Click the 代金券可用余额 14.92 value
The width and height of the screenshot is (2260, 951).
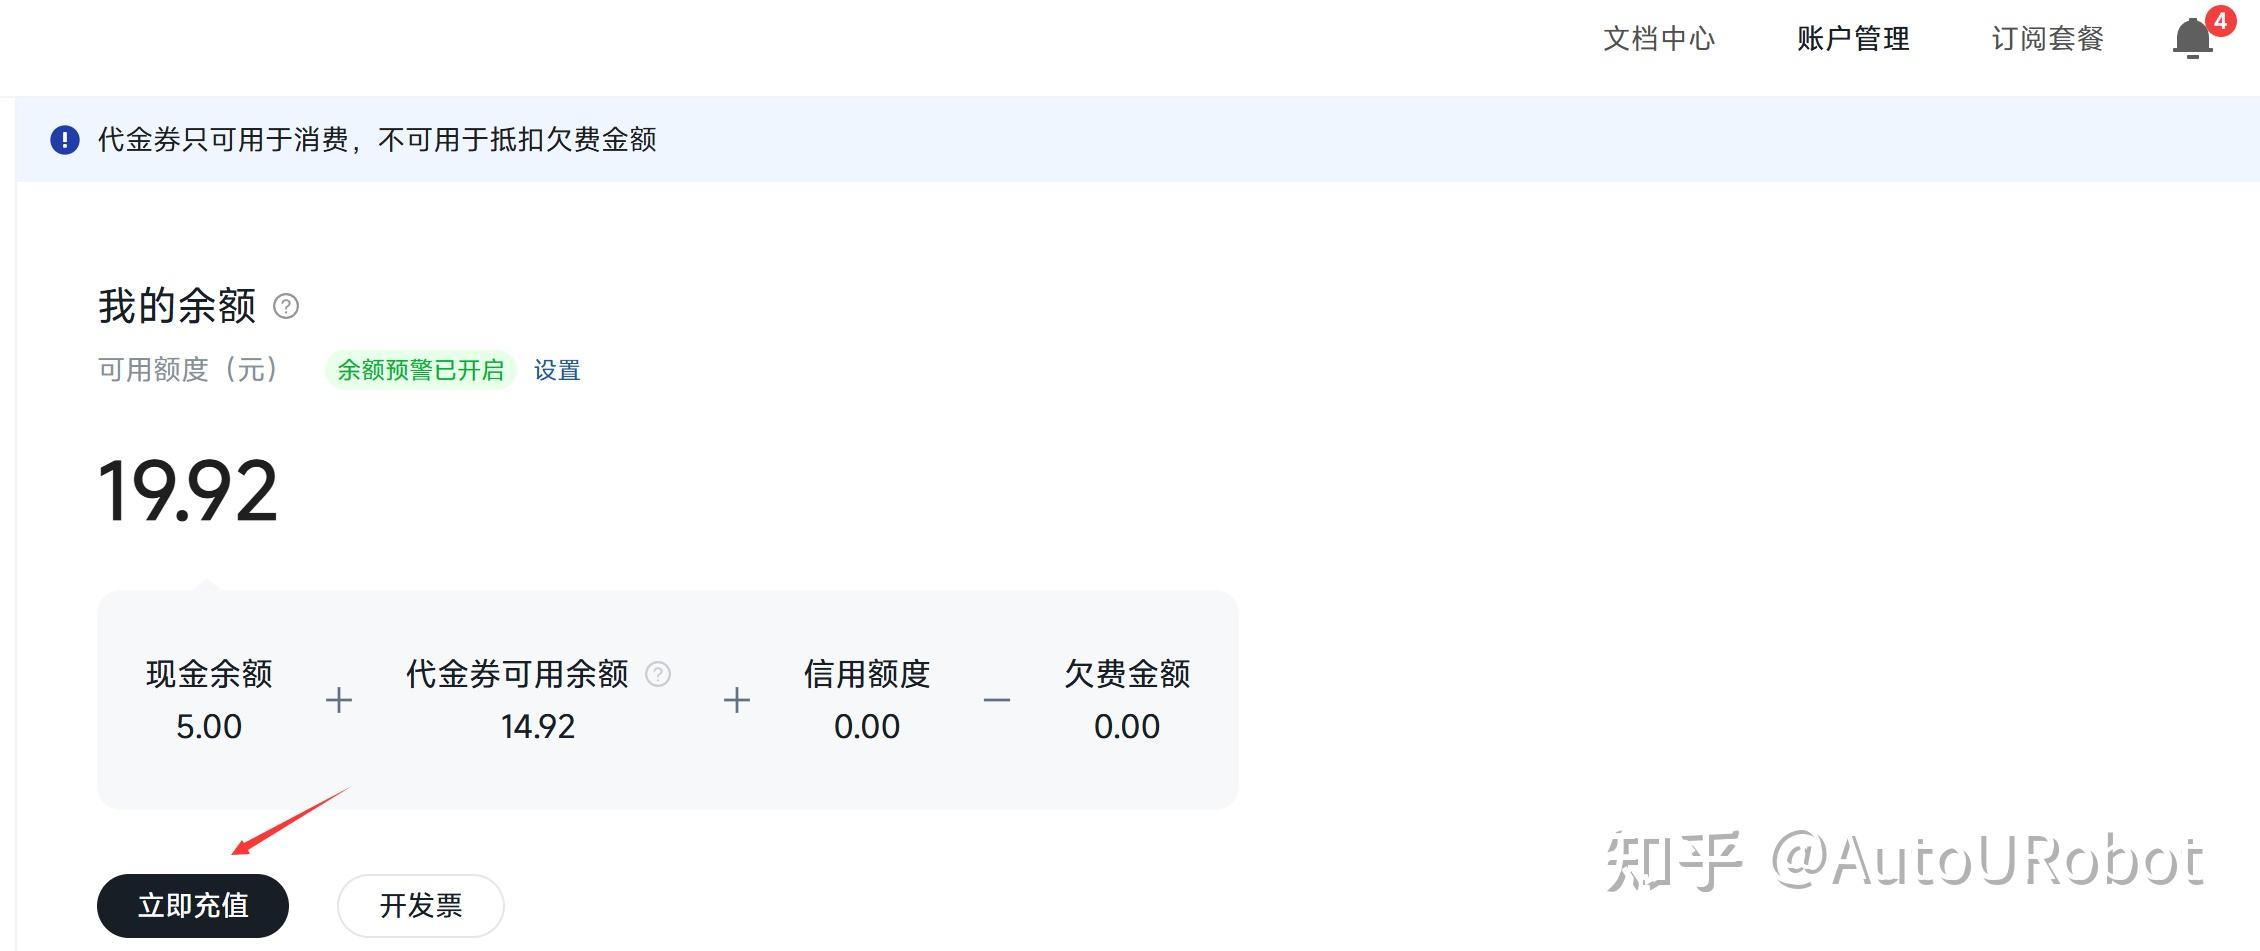click(538, 726)
